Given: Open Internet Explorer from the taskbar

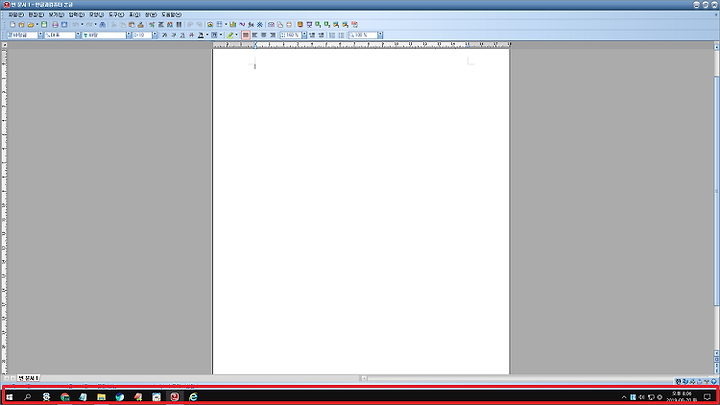Looking at the screenshot, I should [x=193, y=397].
